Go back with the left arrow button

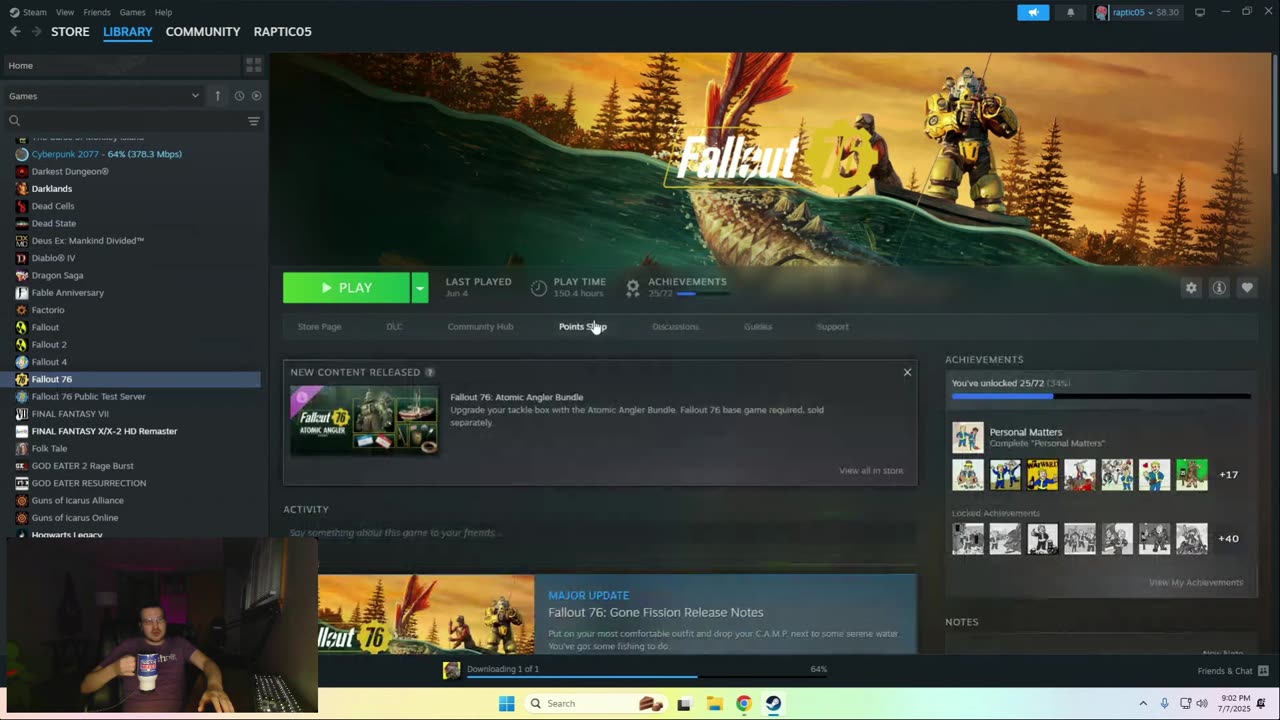pos(15,31)
